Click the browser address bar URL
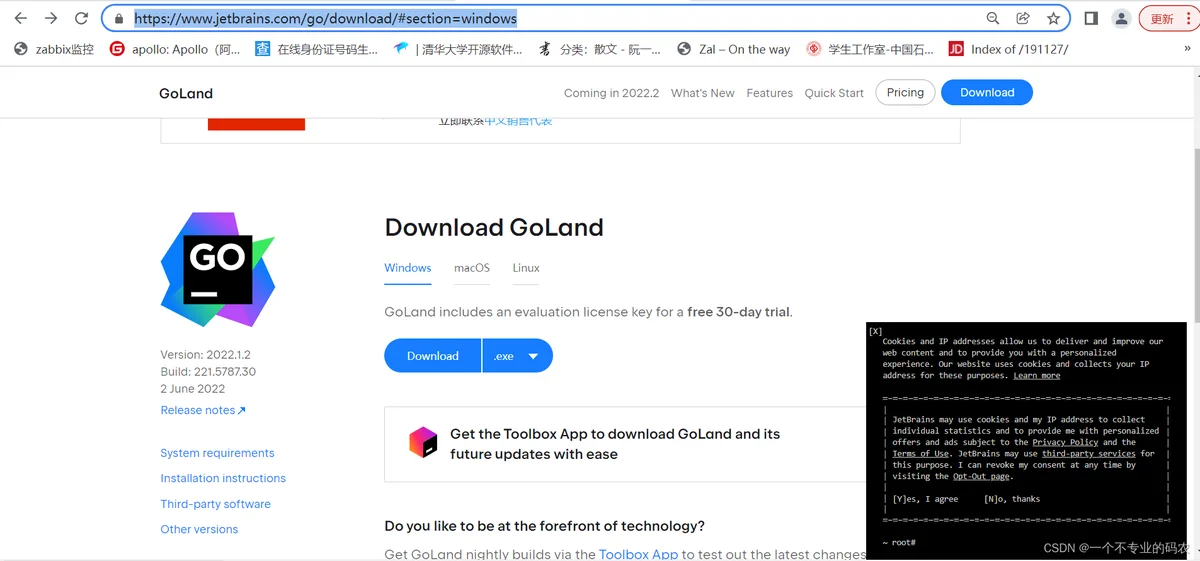 (326, 18)
